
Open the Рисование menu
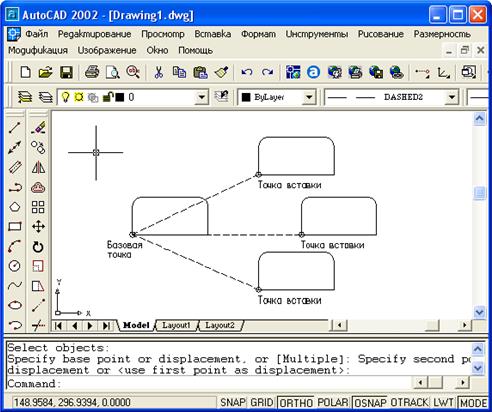(x=381, y=34)
